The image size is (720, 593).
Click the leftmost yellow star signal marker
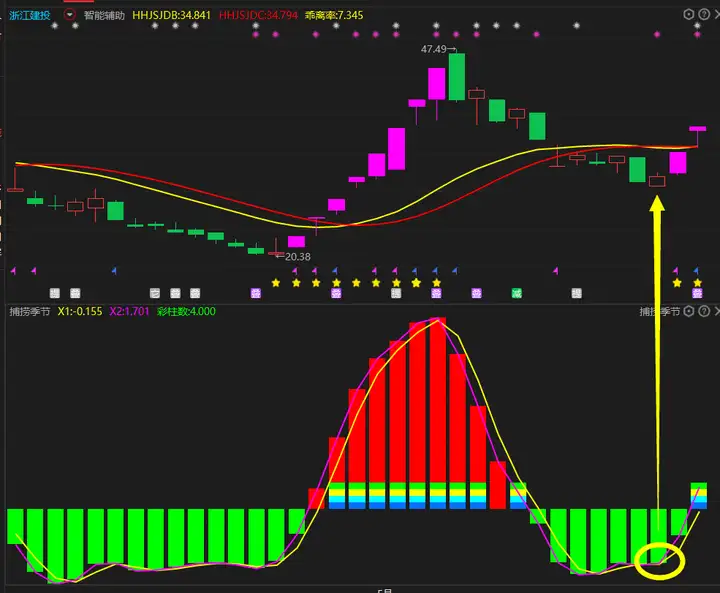tap(275, 283)
